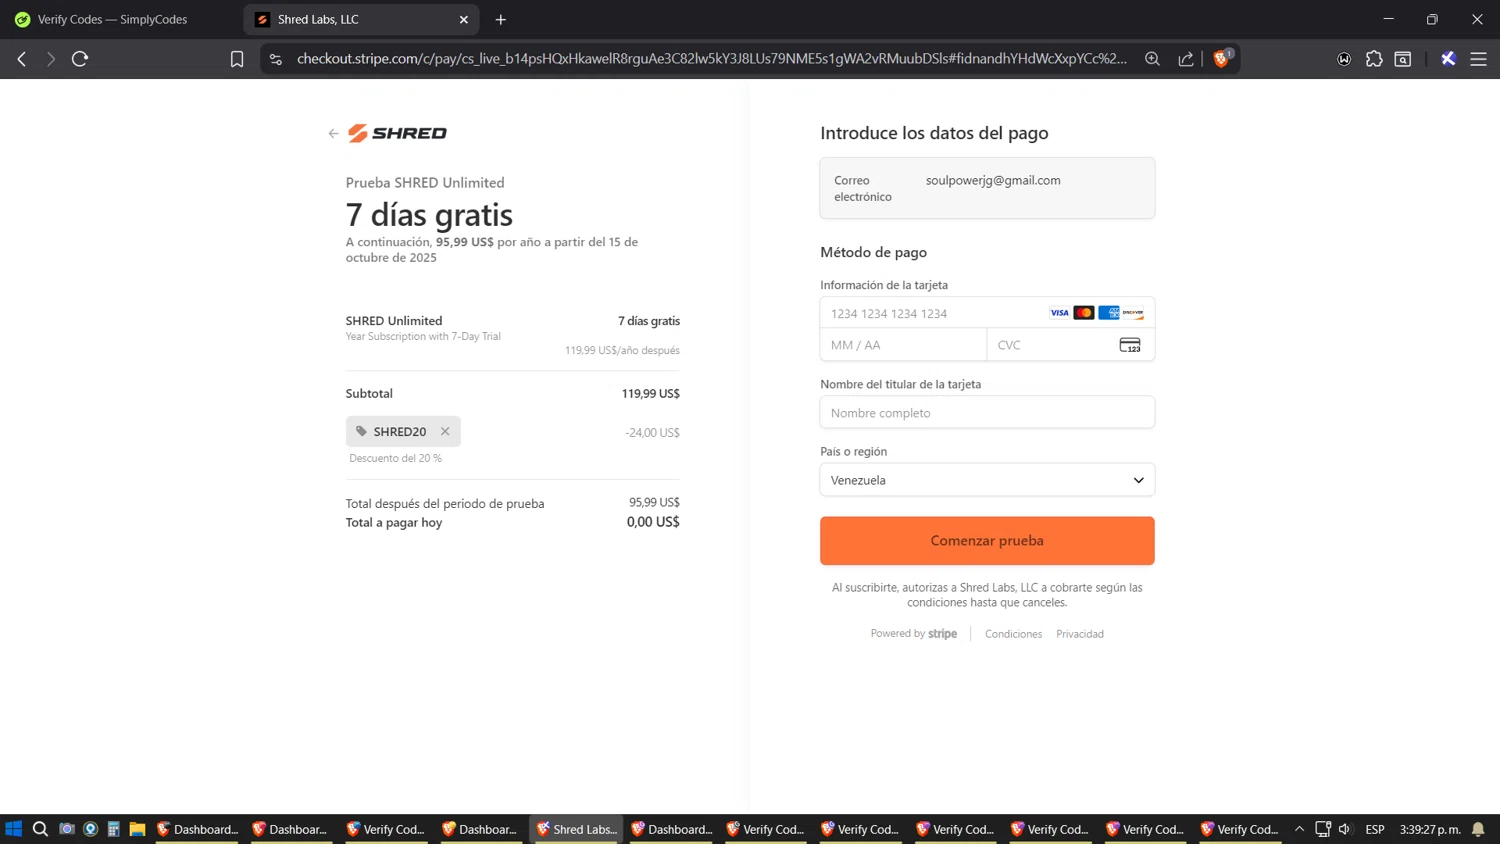This screenshot has width=1500, height=844.
Task: Open the Calculator taskbar icon
Action: tap(114, 829)
